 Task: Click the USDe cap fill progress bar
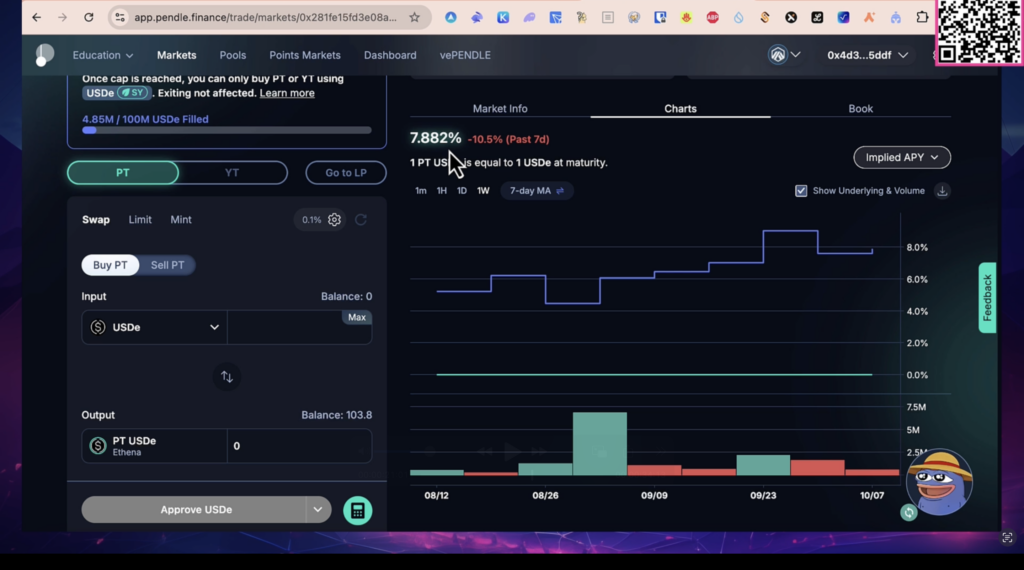pyautogui.click(x=226, y=130)
